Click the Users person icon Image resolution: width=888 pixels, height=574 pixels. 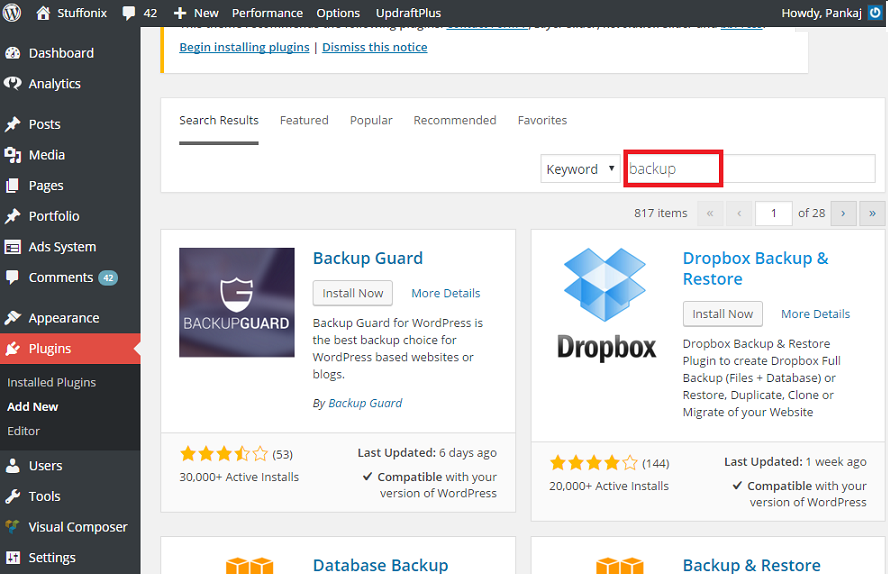click(x=12, y=466)
